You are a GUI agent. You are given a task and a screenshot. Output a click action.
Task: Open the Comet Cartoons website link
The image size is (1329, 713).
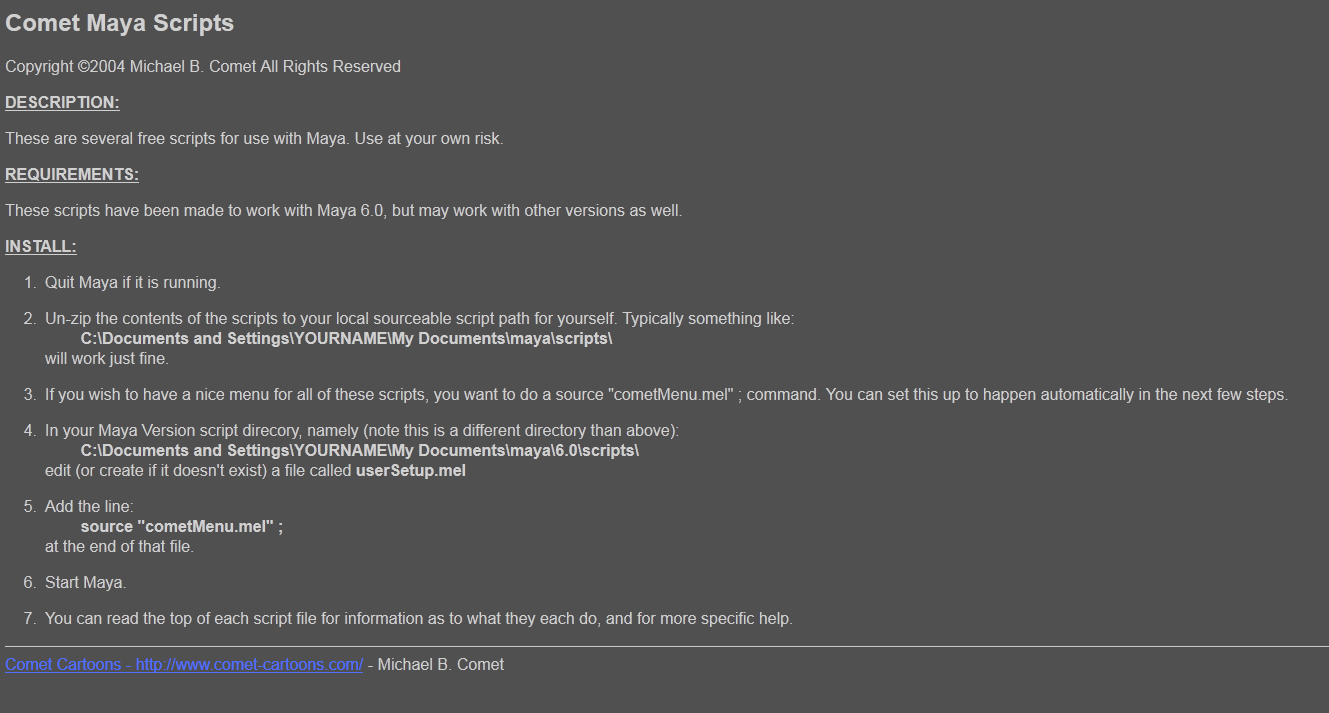click(x=184, y=665)
